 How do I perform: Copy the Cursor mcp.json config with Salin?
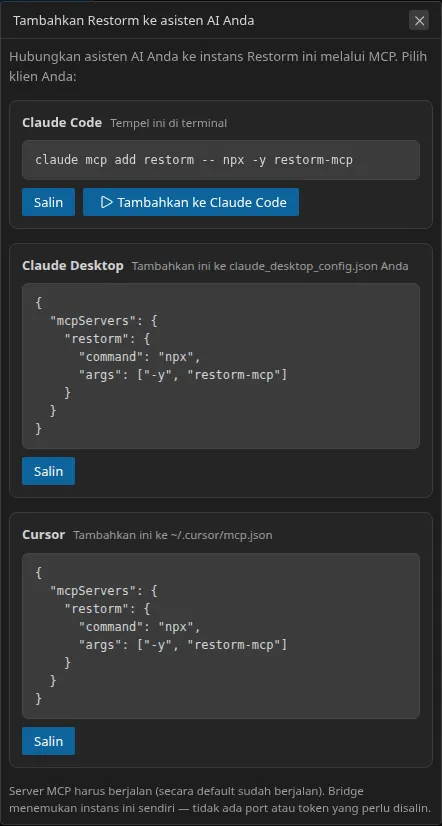(x=48, y=741)
